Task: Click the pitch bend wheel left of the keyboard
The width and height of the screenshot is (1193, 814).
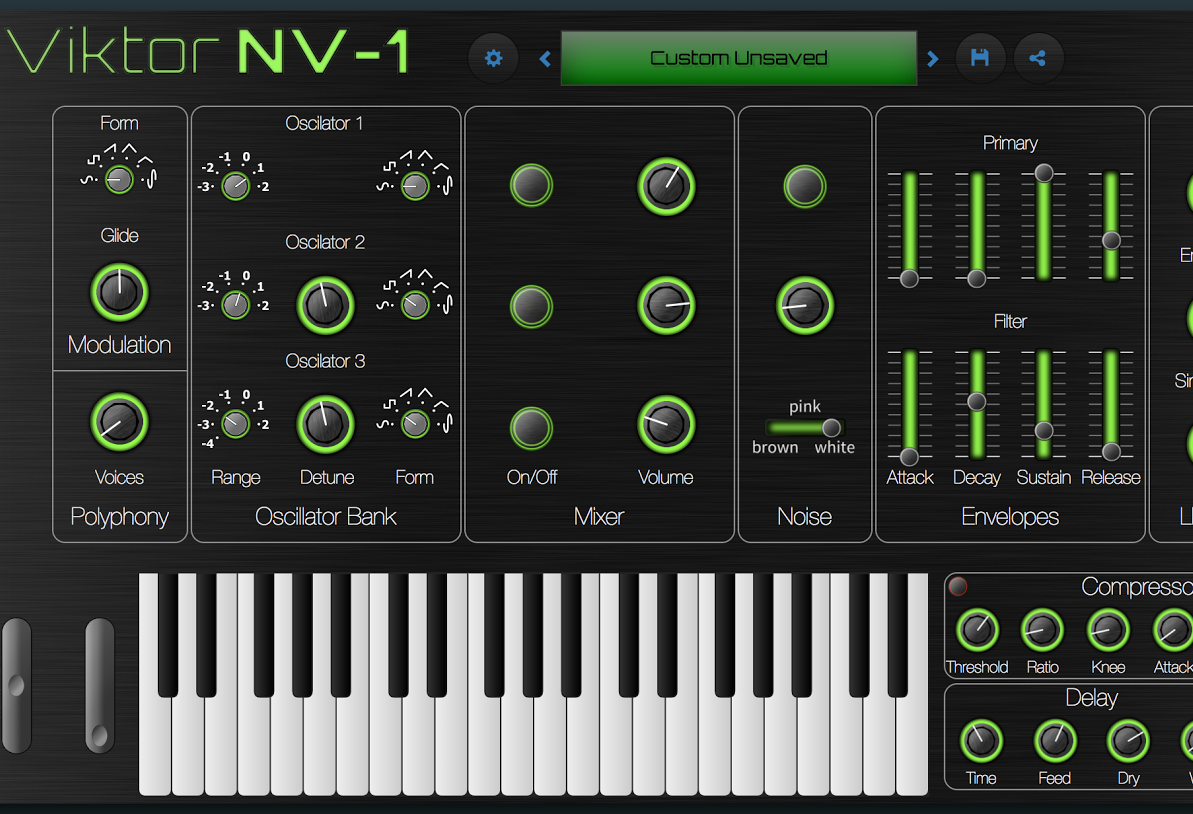Action: pos(17,685)
